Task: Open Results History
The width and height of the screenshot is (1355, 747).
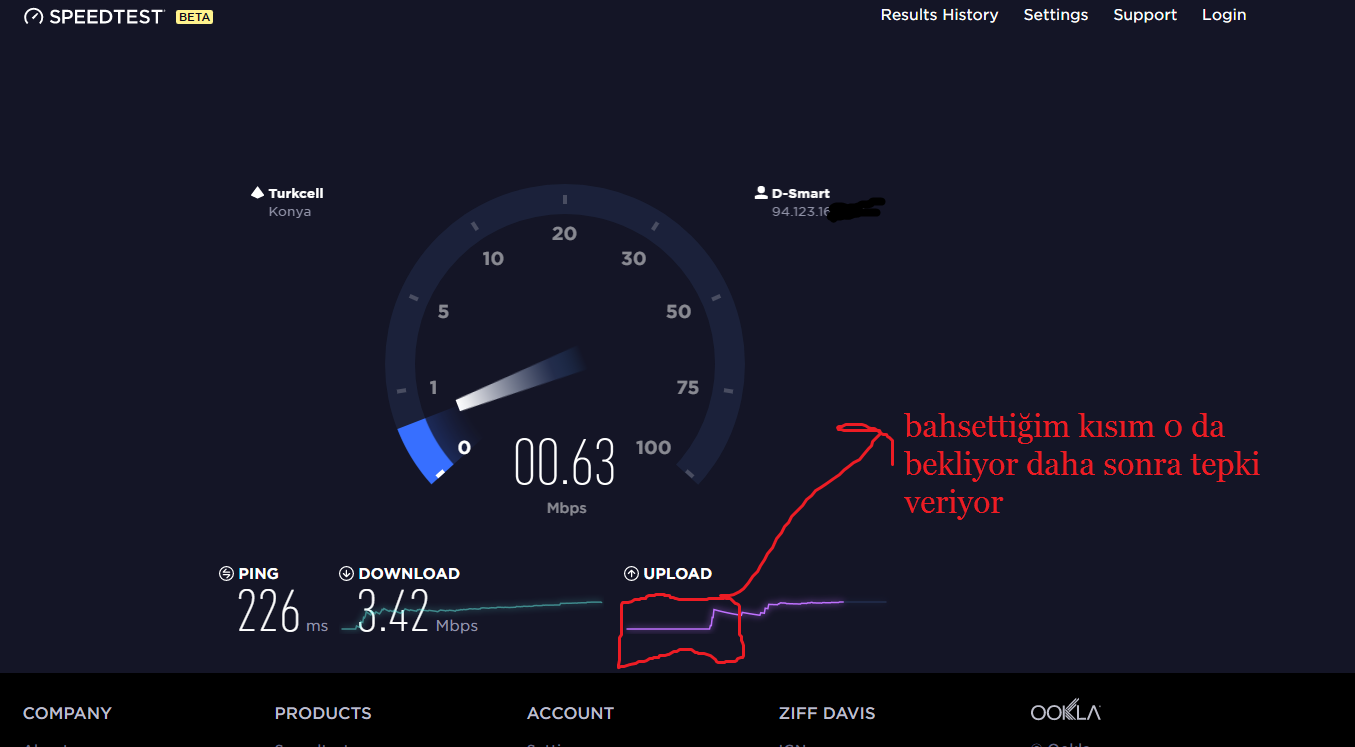Action: (x=939, y=15)
